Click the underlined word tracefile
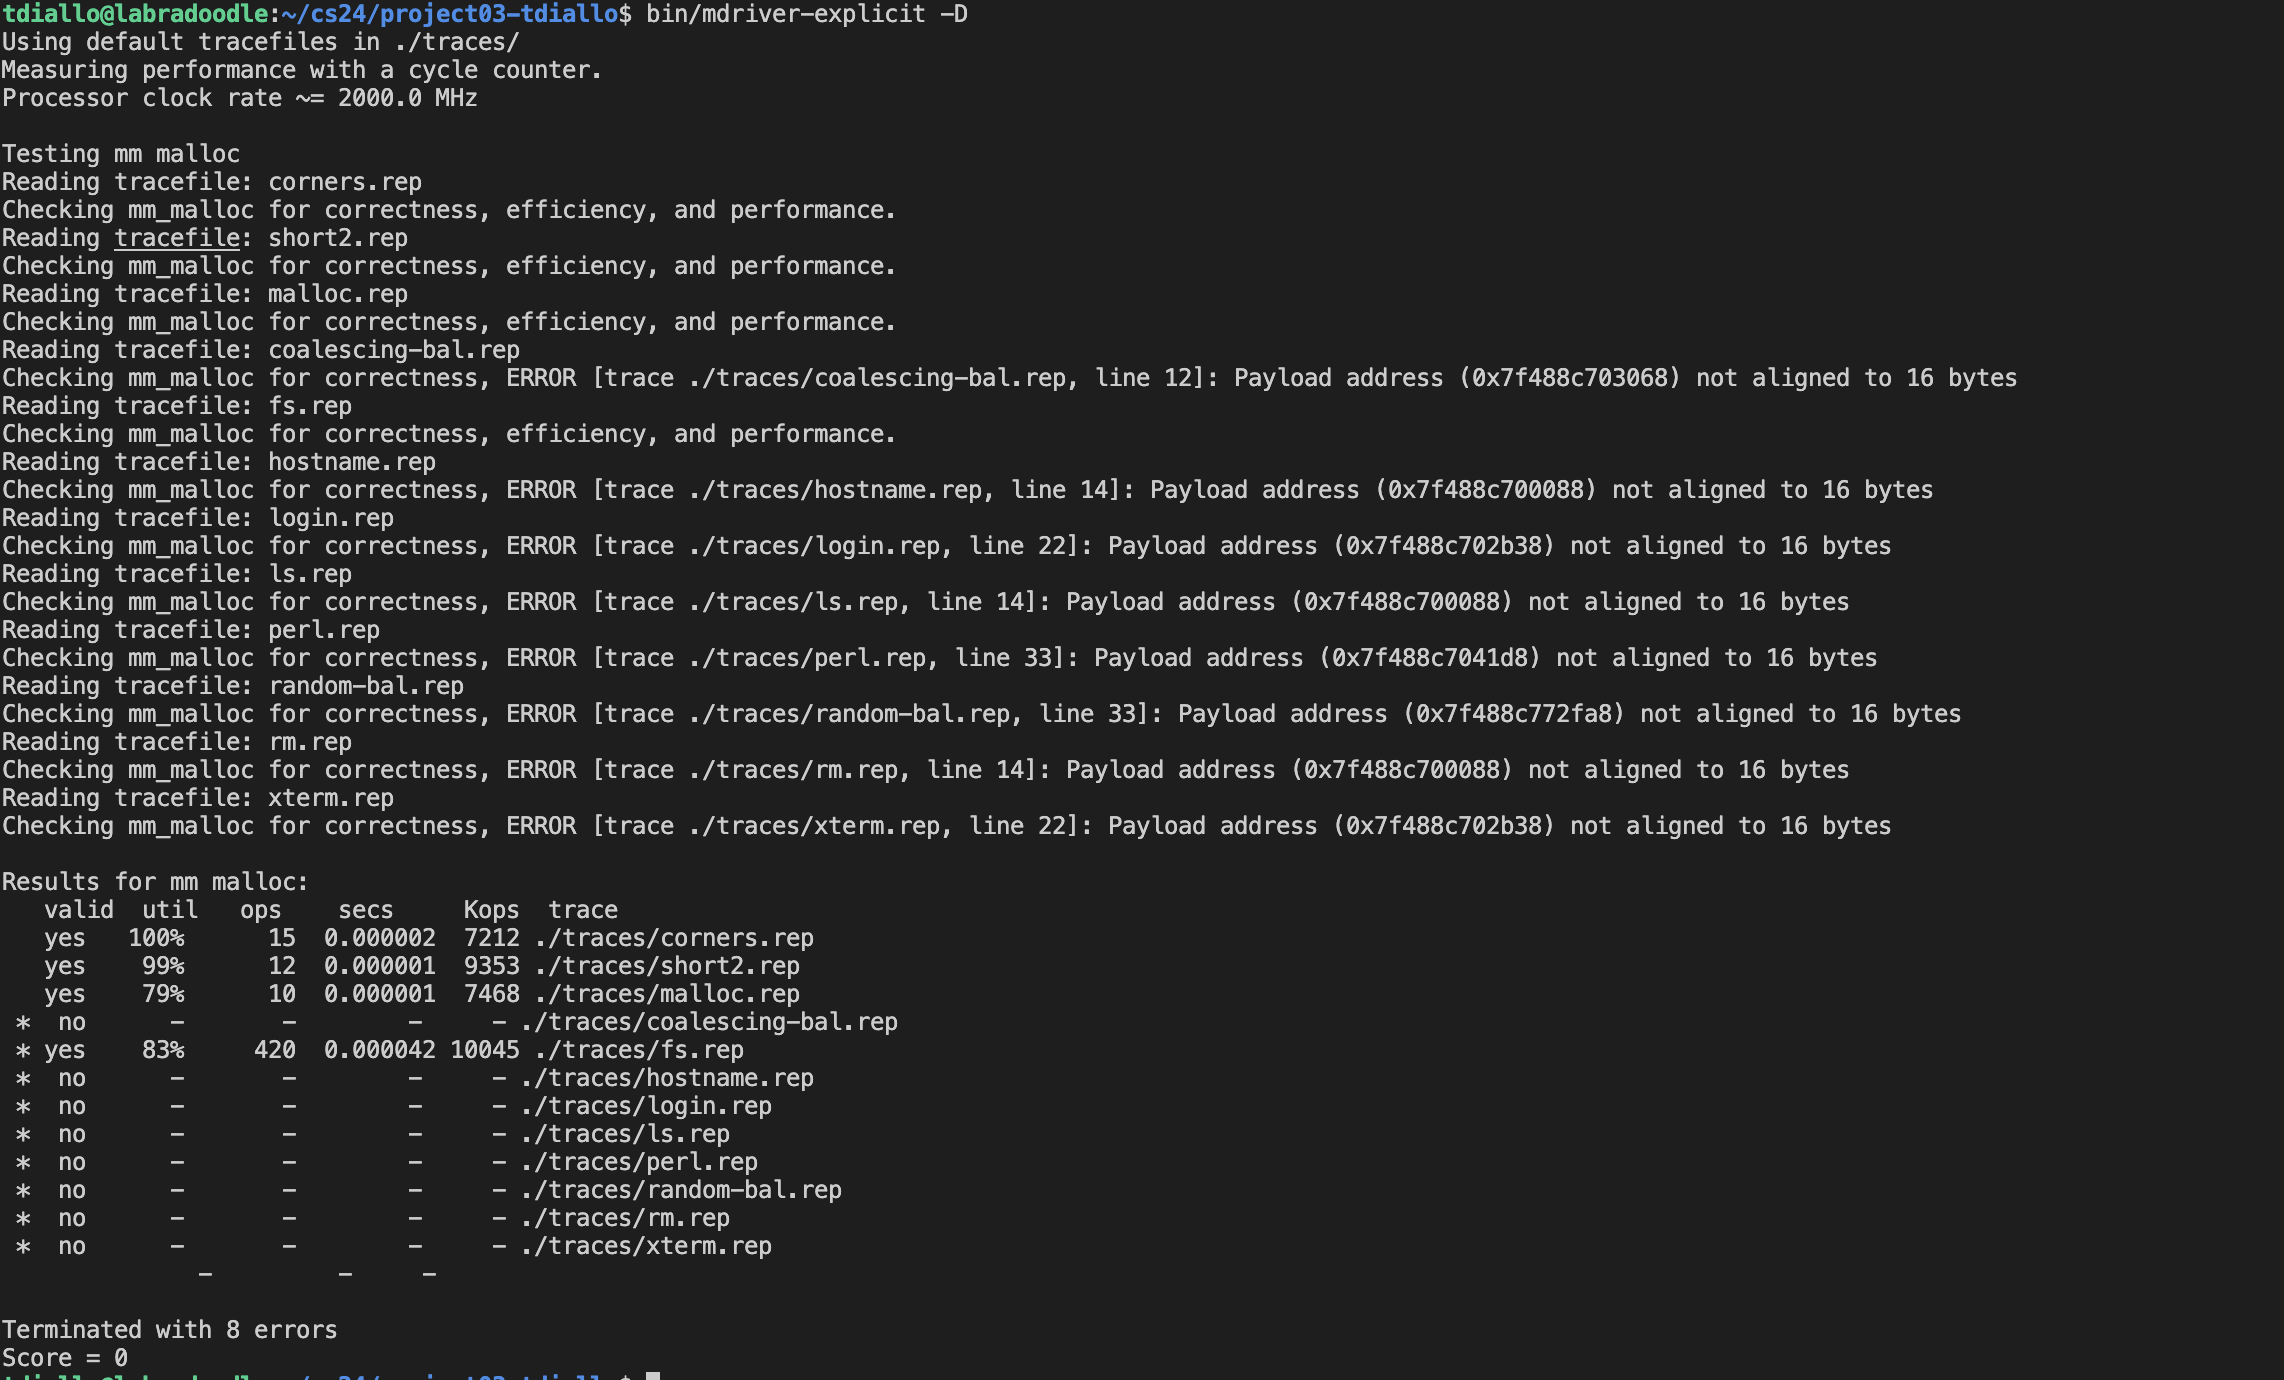The image size is (2284, 1380). (x=177, y=238)
